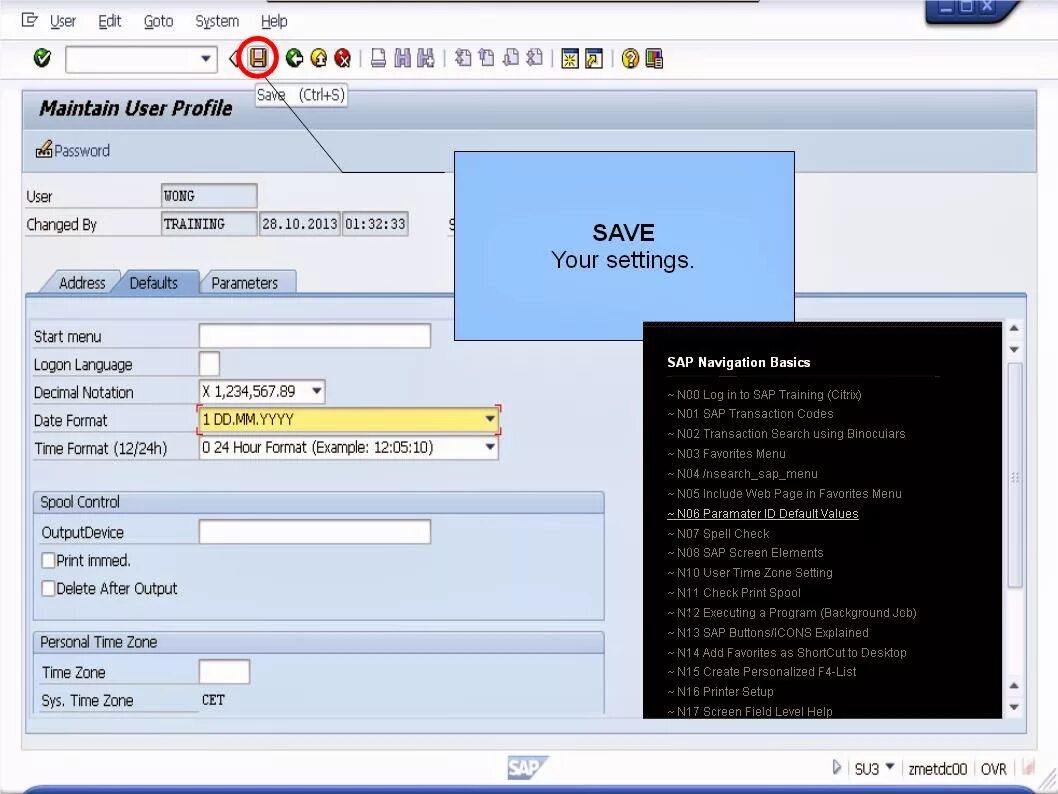The width and height of the screenshot is (1058, 794).
Task: Click the scroll down arrow at panel bottom
Action: tap(1013, 707)
